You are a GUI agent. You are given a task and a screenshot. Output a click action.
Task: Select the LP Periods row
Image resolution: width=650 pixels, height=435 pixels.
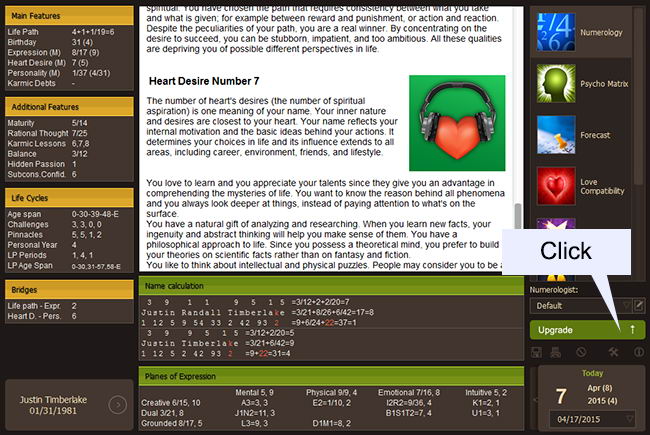point(69,255)
